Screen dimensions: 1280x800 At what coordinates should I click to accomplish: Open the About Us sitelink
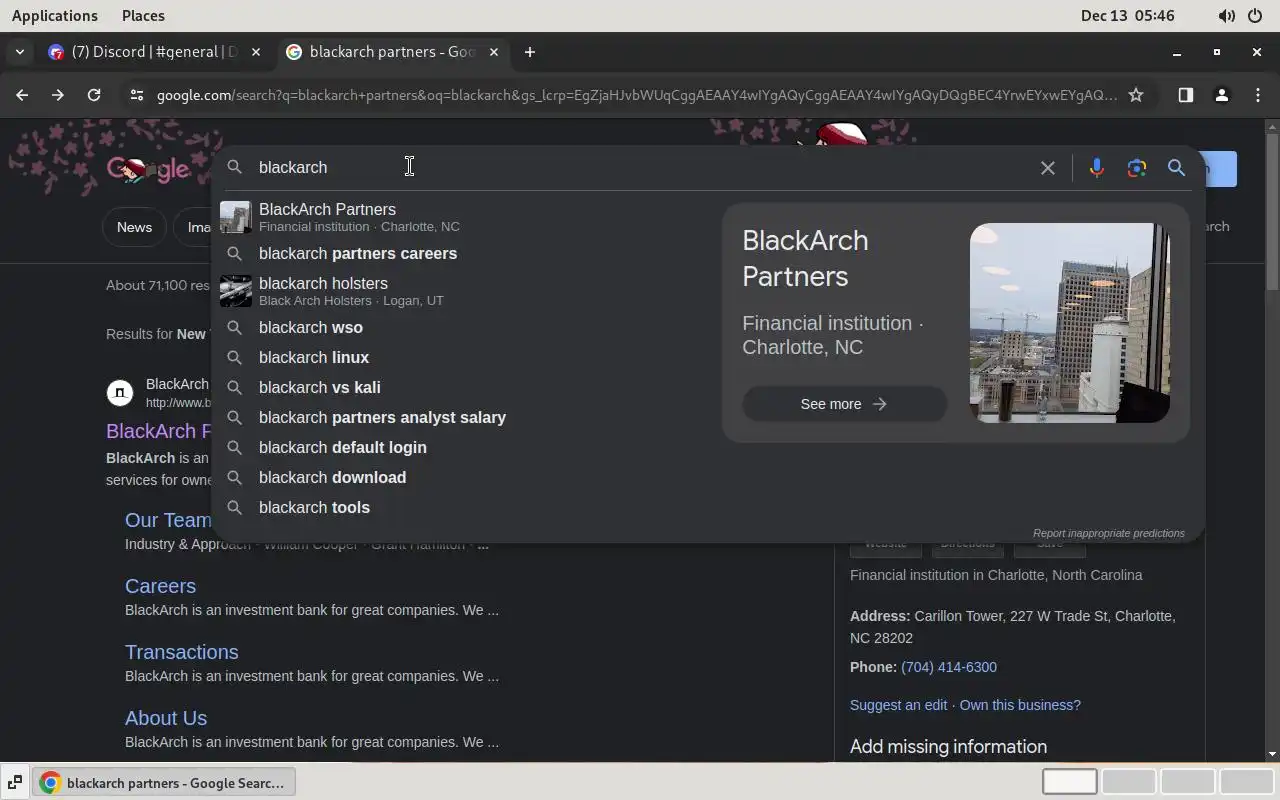[166, 718]
